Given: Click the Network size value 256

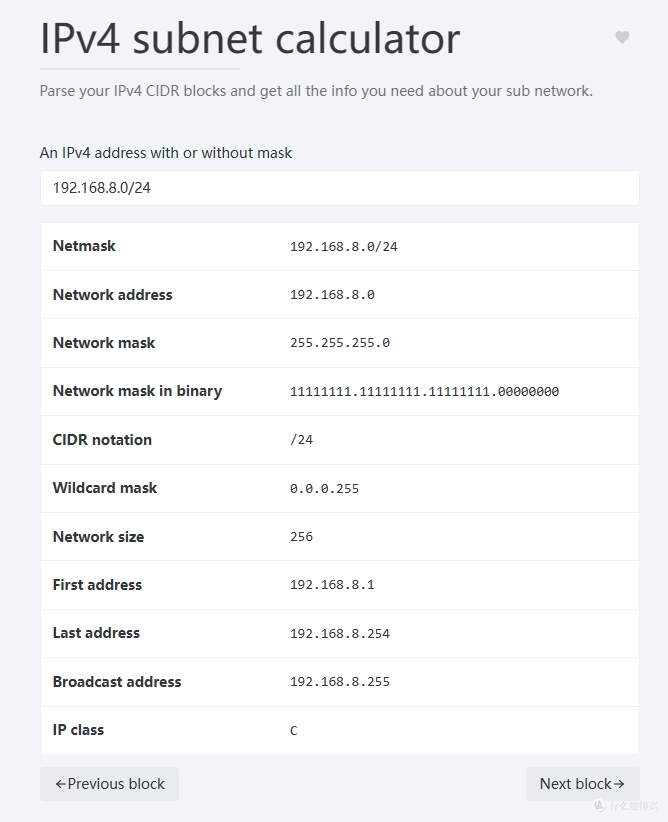Looking at the screenshot, I should pyautogui.click(x=301, y=537).
